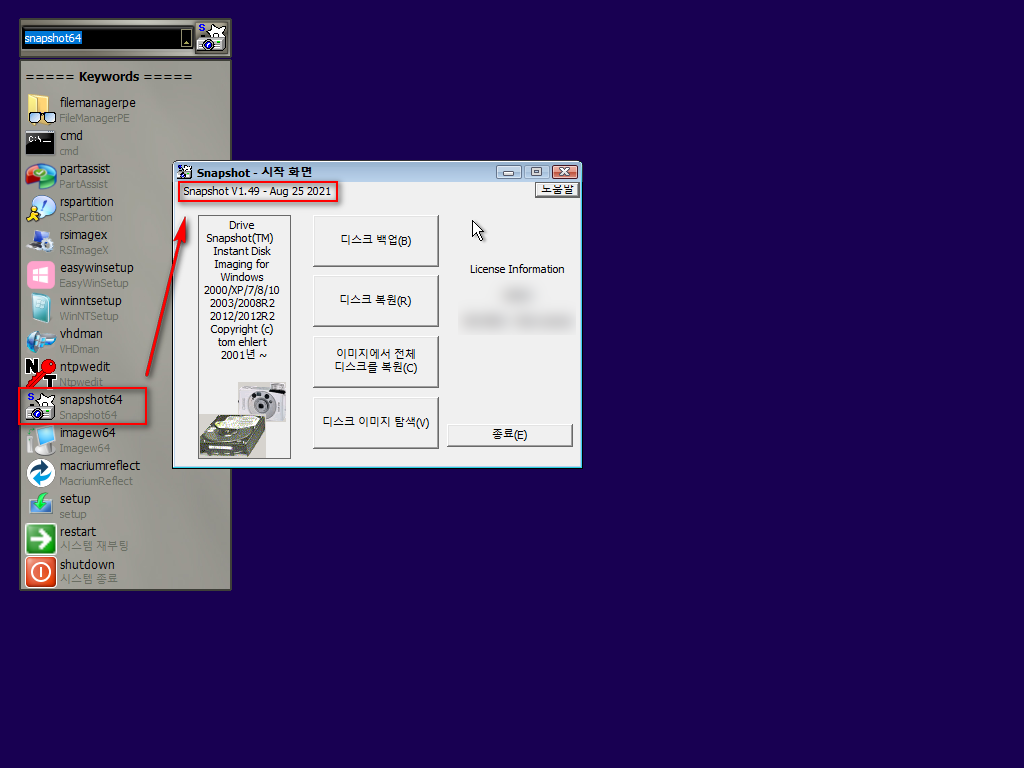Launch the snapshot64 camera icon in list
The image size is (1024, 768).
(x=40, y=406)
